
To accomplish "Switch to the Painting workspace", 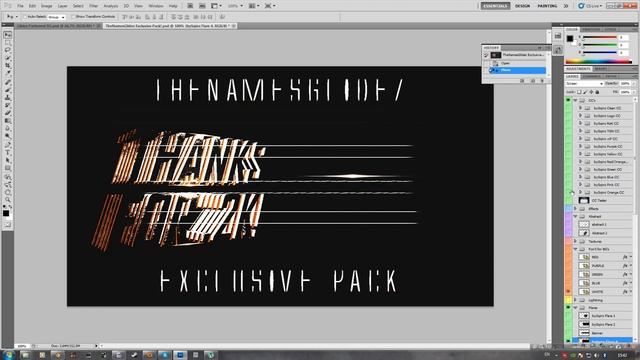I will 547,6.
